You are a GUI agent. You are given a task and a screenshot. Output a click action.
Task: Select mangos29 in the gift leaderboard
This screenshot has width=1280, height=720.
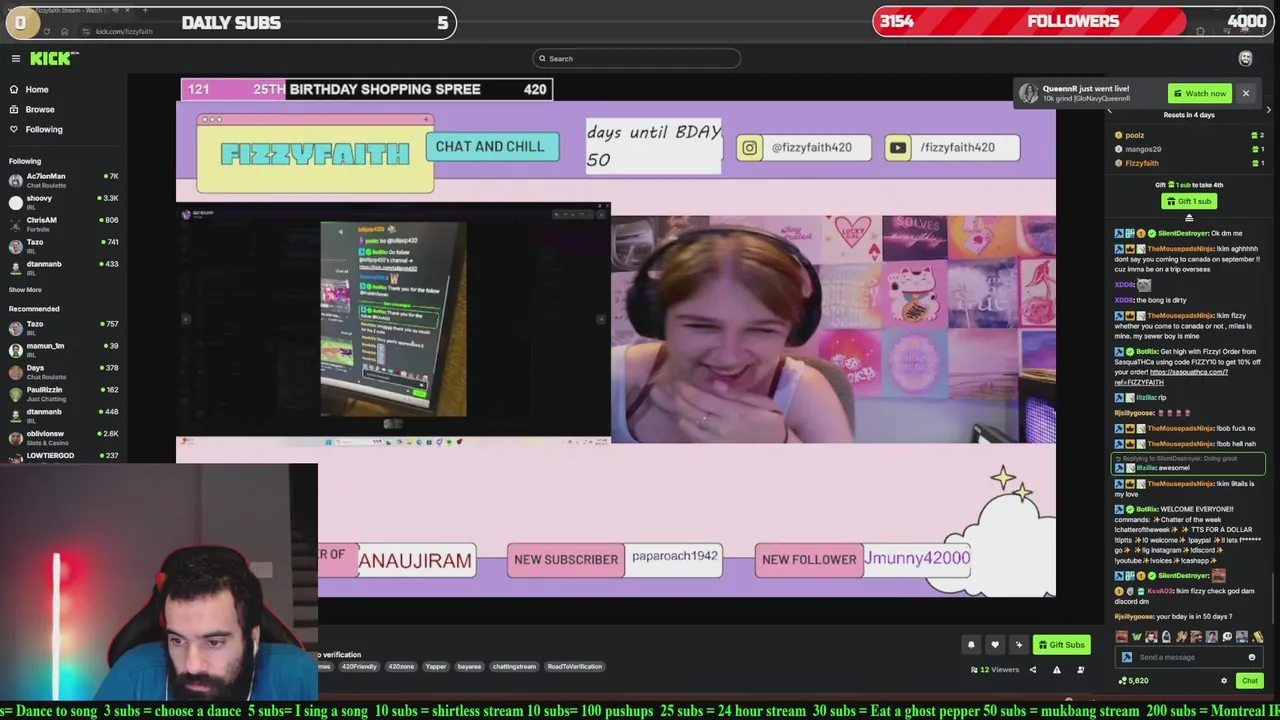click(x=1142, y=149)
